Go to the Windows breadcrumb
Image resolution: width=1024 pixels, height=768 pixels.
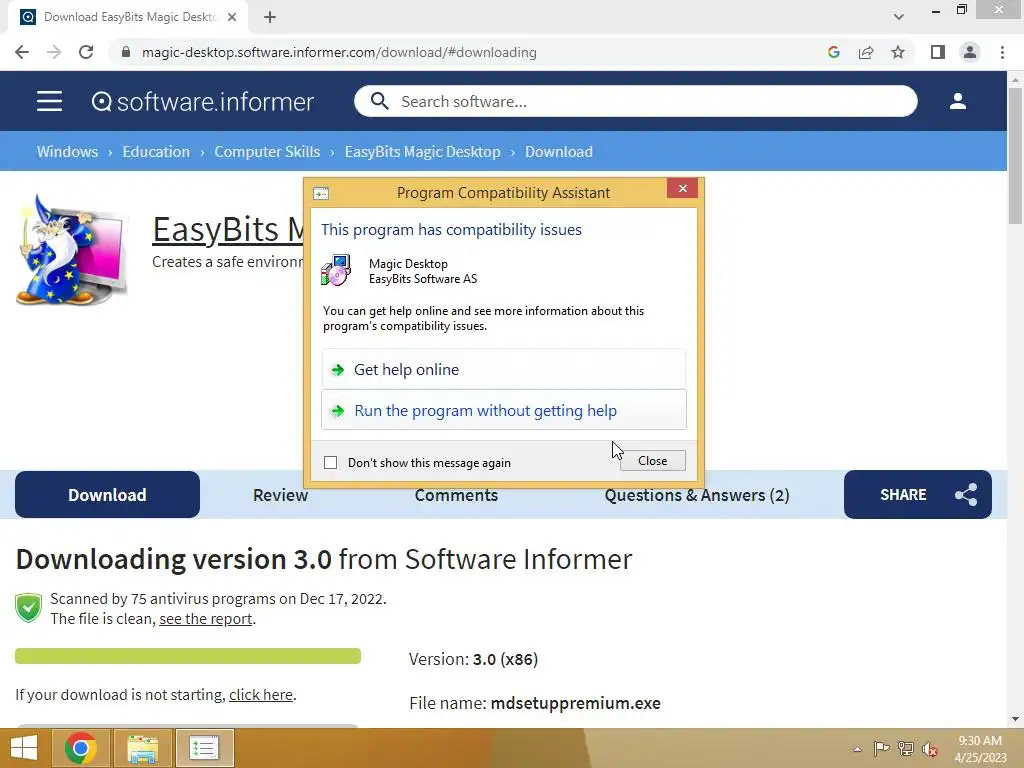[67, 152]
